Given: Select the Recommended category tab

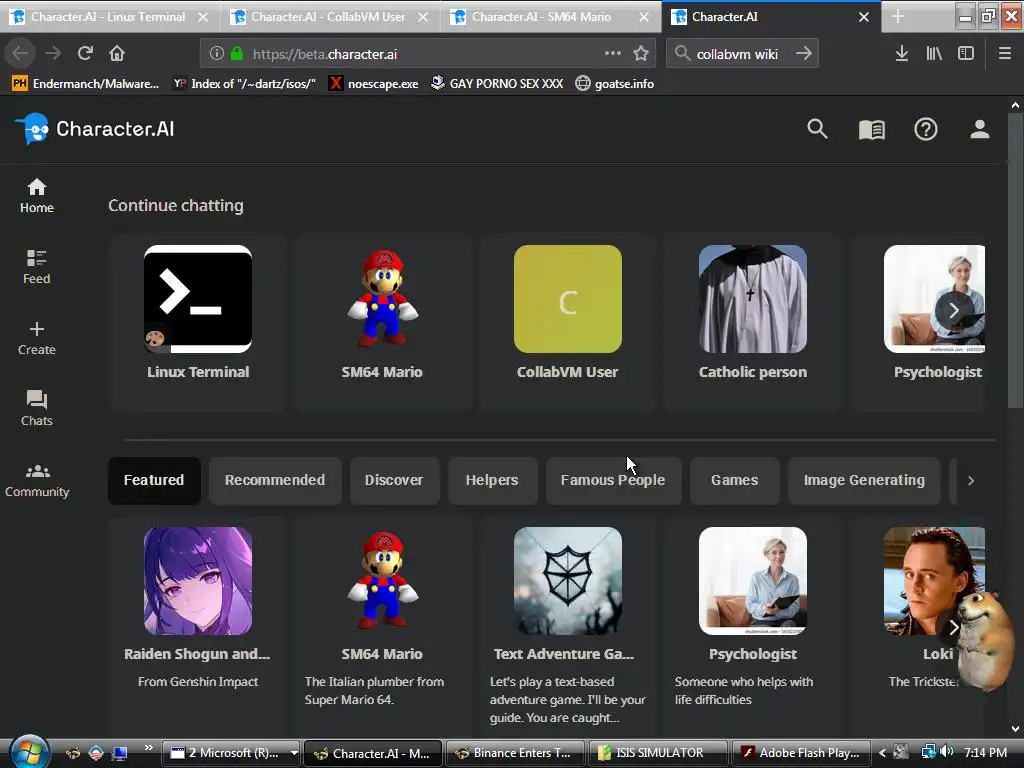Looking at the screenshot, I should click(x=275, y=481).
